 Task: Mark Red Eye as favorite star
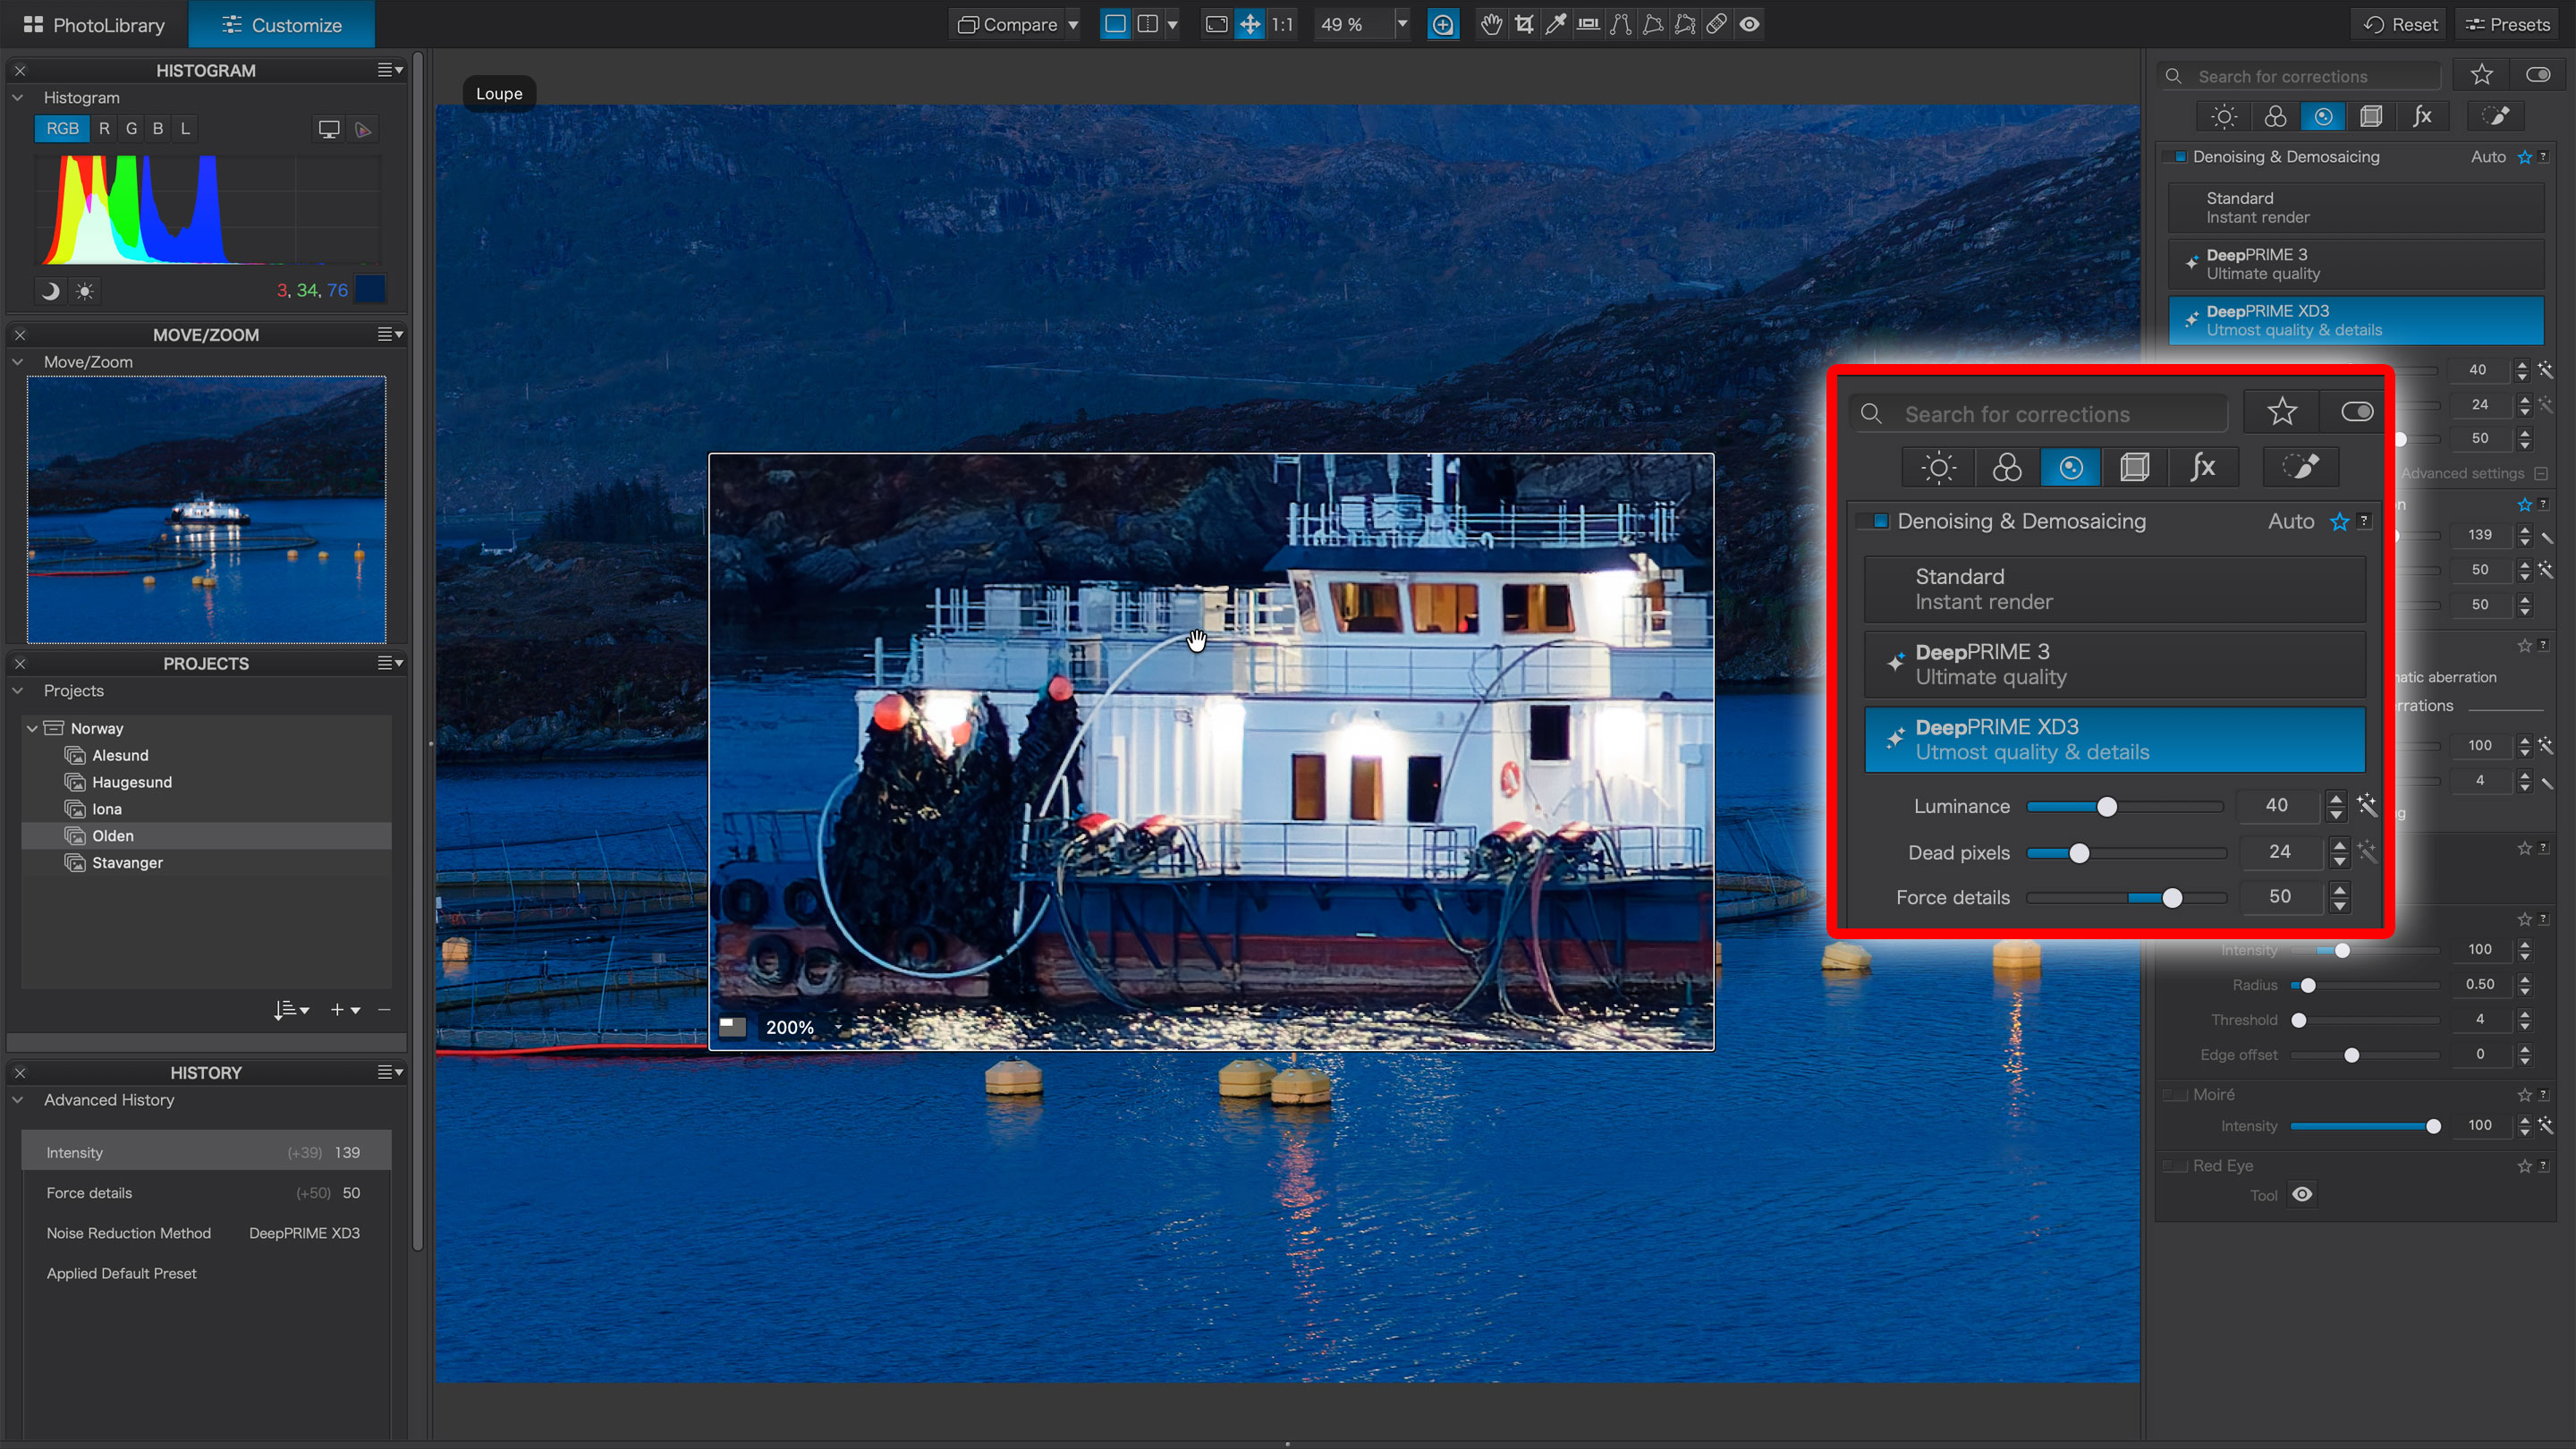[x=2525, y=1166]
